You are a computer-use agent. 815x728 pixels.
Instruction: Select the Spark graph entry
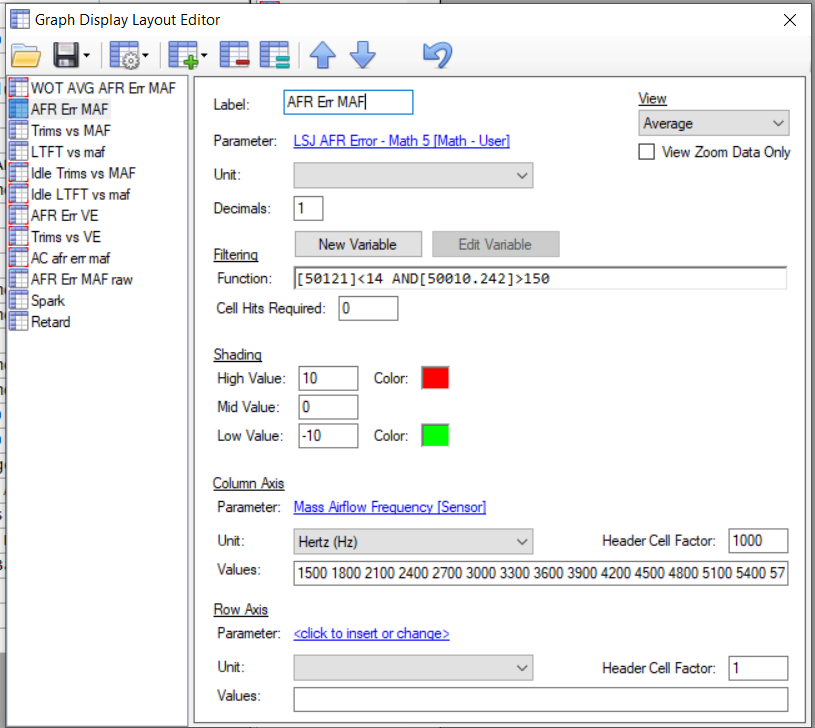pyautogui.click(x=48, y=301)
